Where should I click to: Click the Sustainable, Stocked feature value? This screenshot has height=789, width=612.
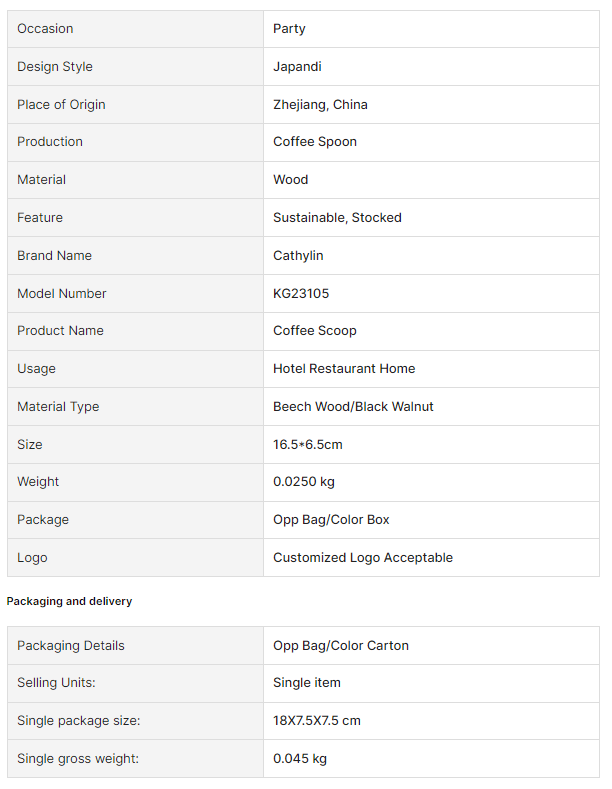[337, 218]
